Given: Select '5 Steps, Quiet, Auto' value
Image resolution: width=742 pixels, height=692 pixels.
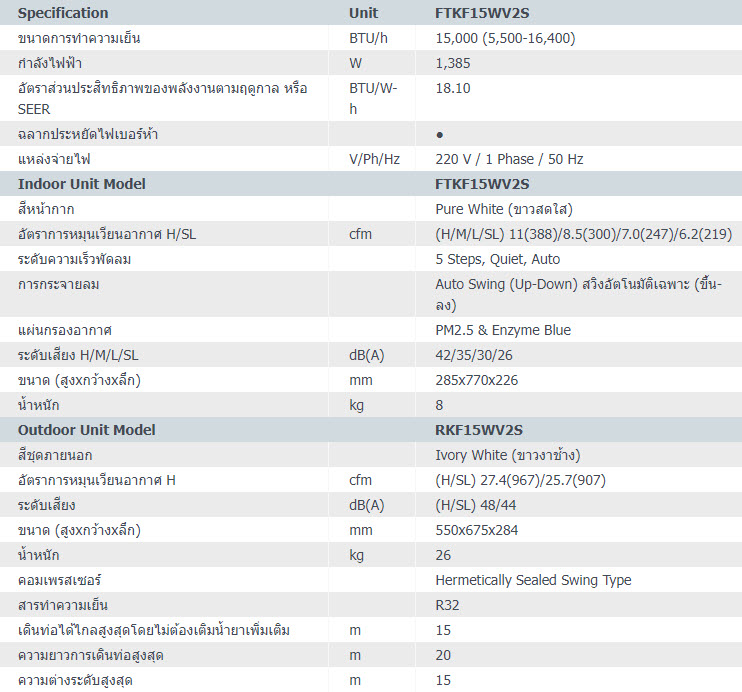Looking at the screenshot, I should point(497,259).
